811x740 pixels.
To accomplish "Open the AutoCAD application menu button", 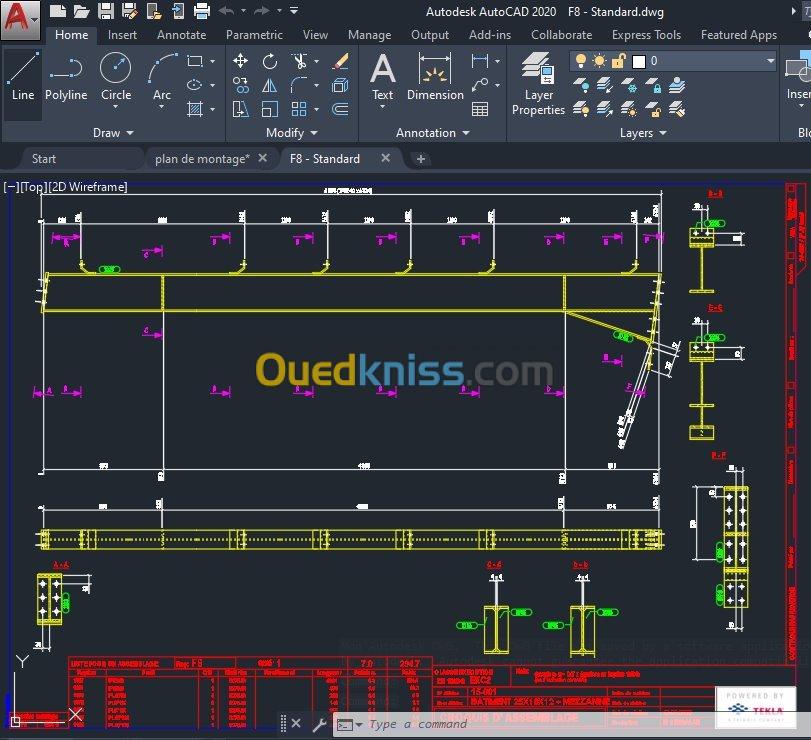I will pyautogui.click(x=20, y=20).
